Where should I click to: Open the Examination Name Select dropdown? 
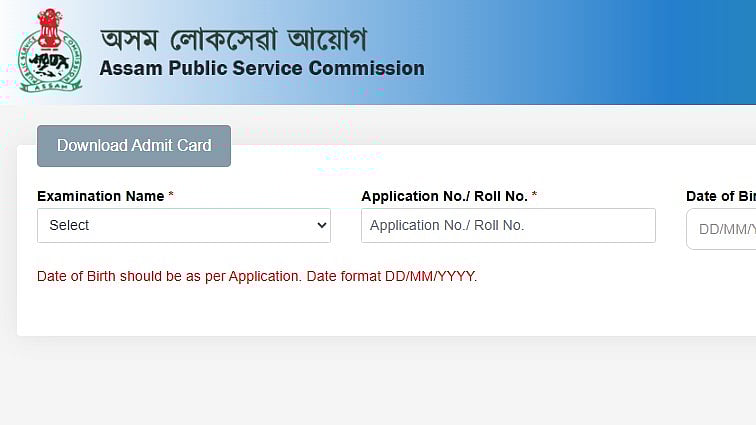pyautogui.click(x=184, y=225)
